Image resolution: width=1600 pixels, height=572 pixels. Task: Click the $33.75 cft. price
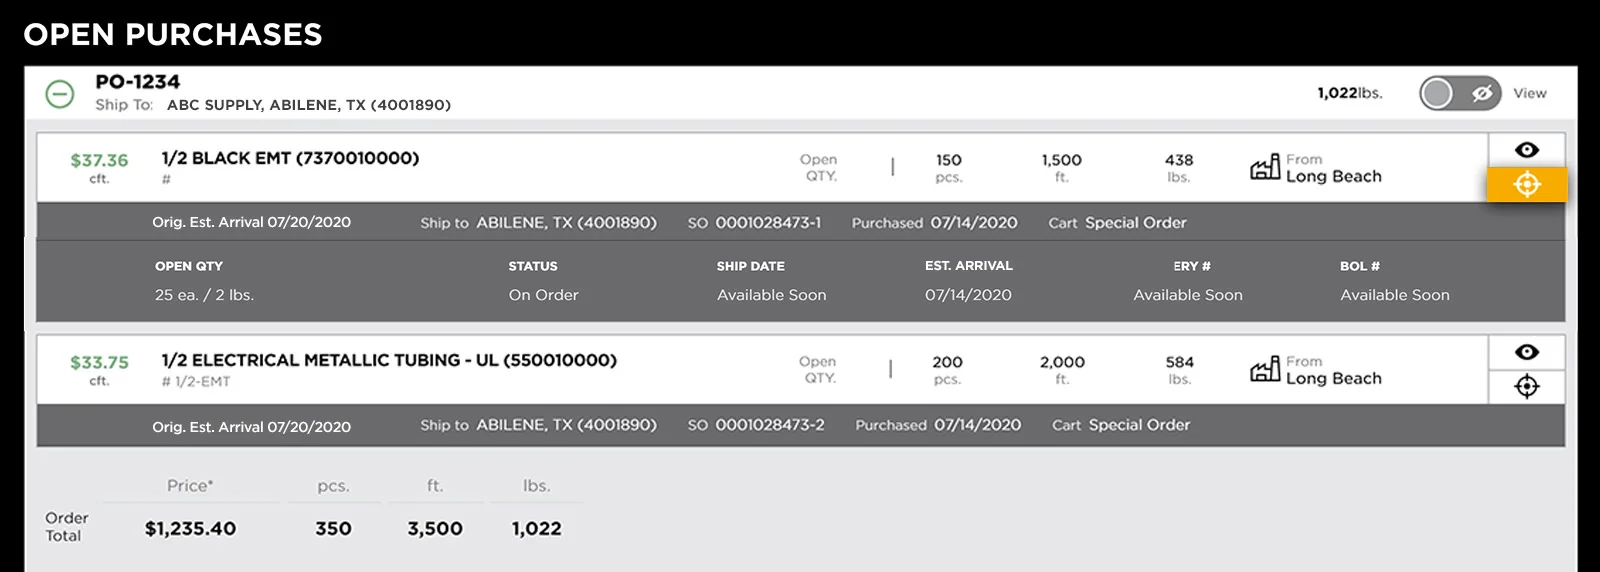pos(99,363)
